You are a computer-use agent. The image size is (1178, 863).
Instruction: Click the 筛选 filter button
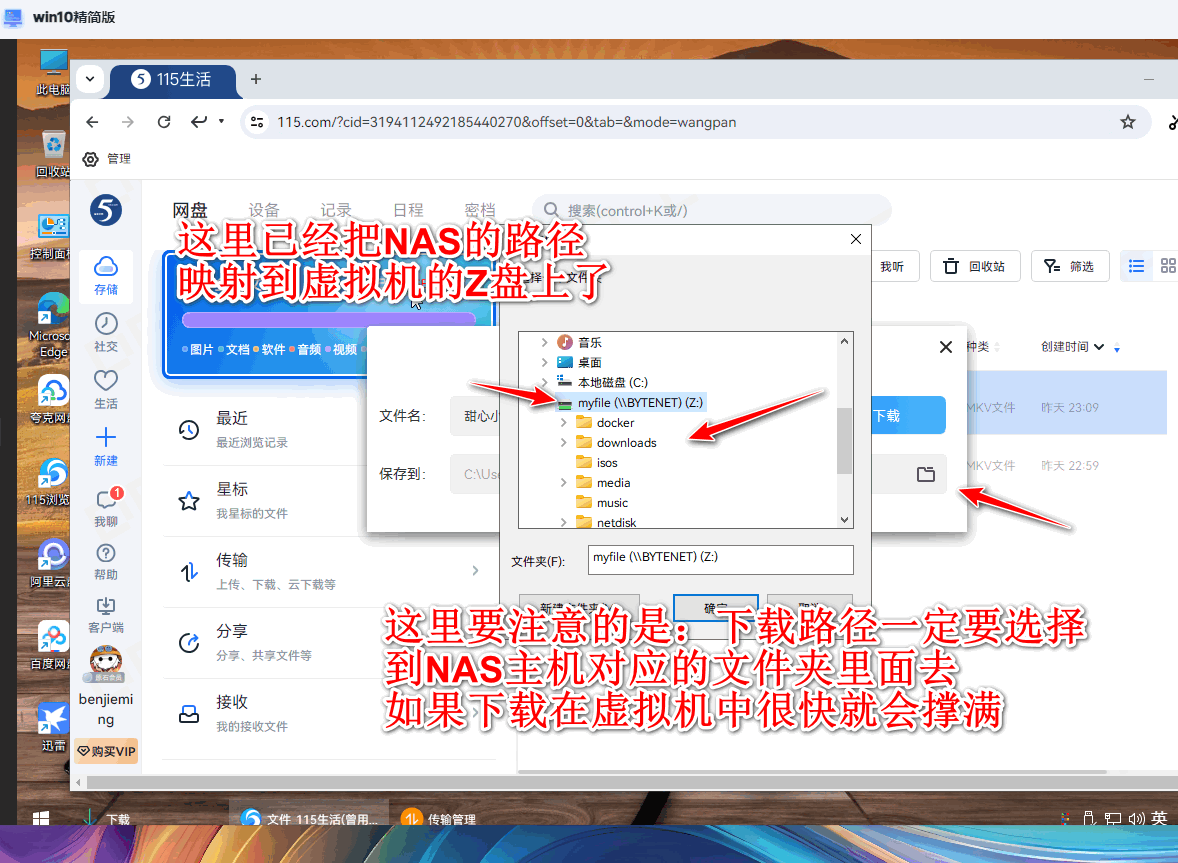1070,266
